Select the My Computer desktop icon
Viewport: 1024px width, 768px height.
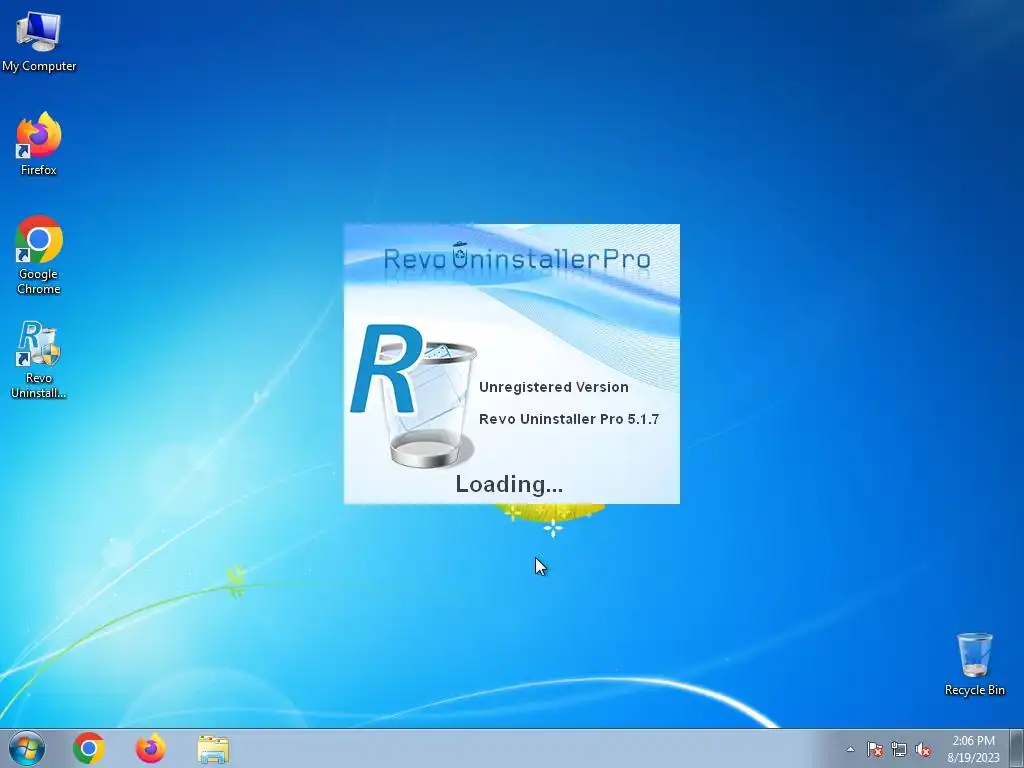point(39,41)
